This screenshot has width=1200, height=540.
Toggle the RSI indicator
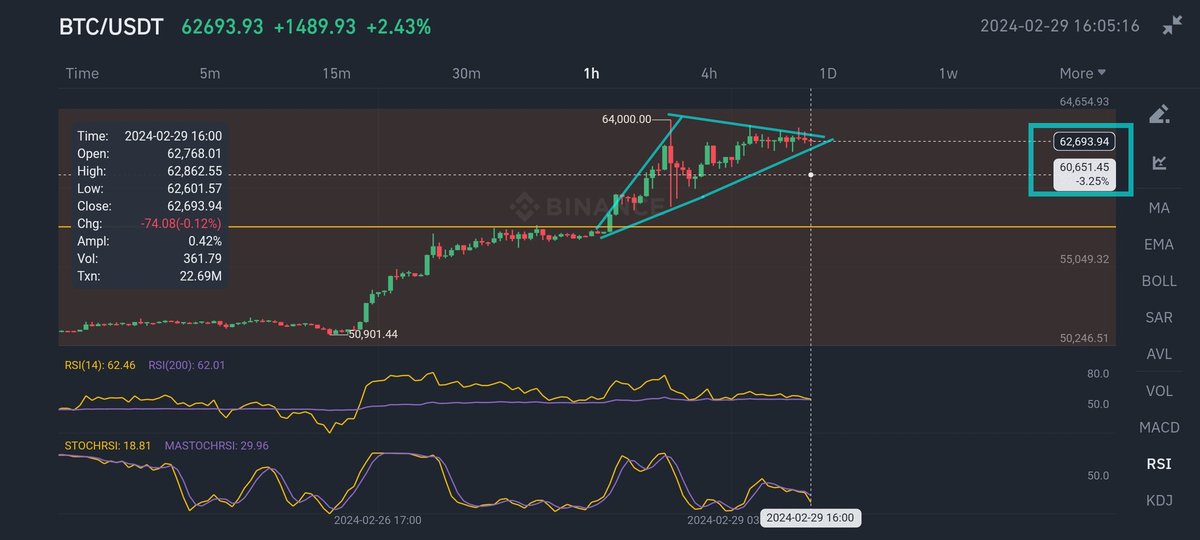point(1159,464)
